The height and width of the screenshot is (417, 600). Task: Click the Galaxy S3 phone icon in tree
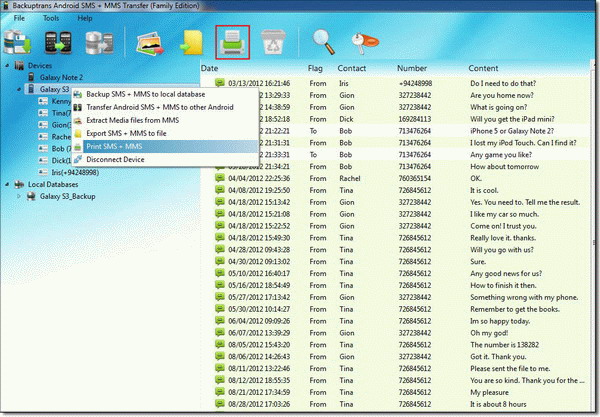click(x=31, y=89)
